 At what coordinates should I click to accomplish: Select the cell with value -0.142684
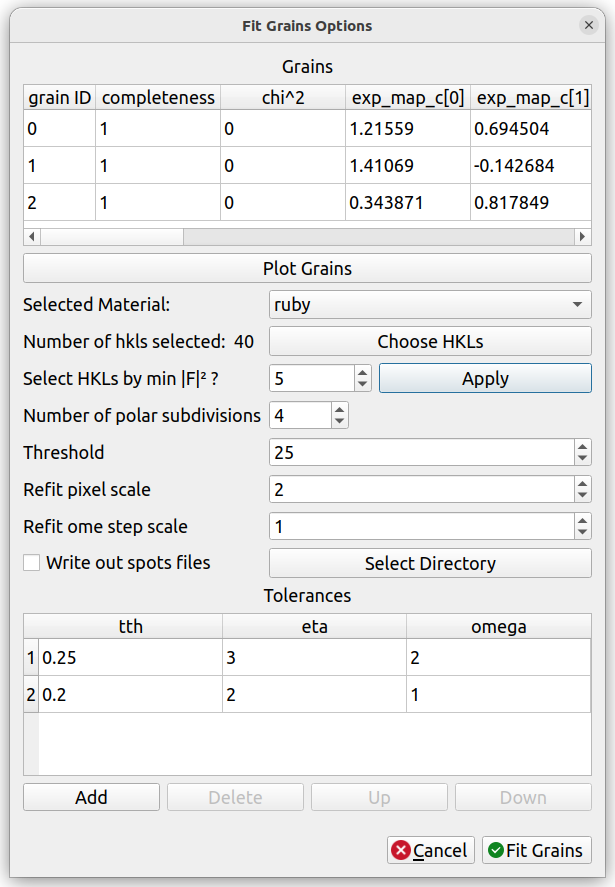[x=531, y=165]
